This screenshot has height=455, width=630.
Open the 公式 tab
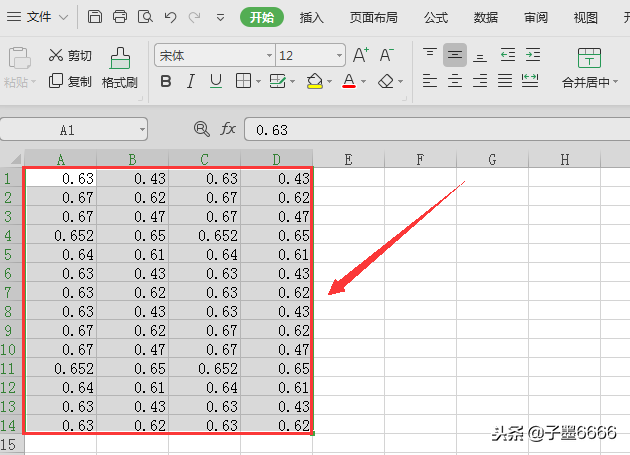point(436,17)
